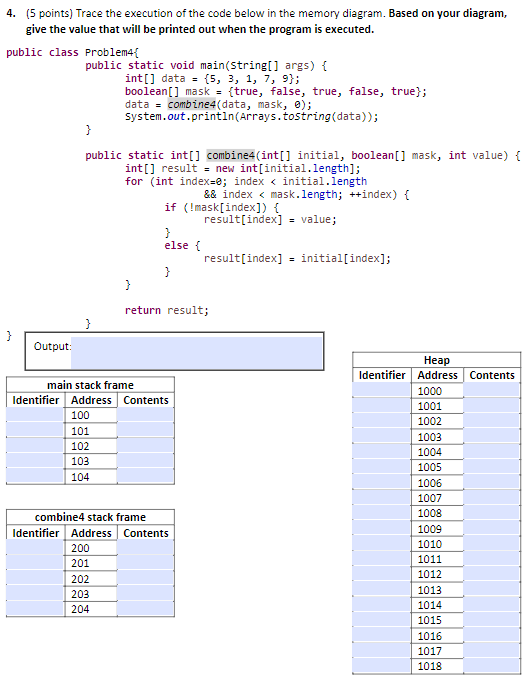Click Contents cell for heap address 1005
This screenshot has height=692, width=527.
492,467
